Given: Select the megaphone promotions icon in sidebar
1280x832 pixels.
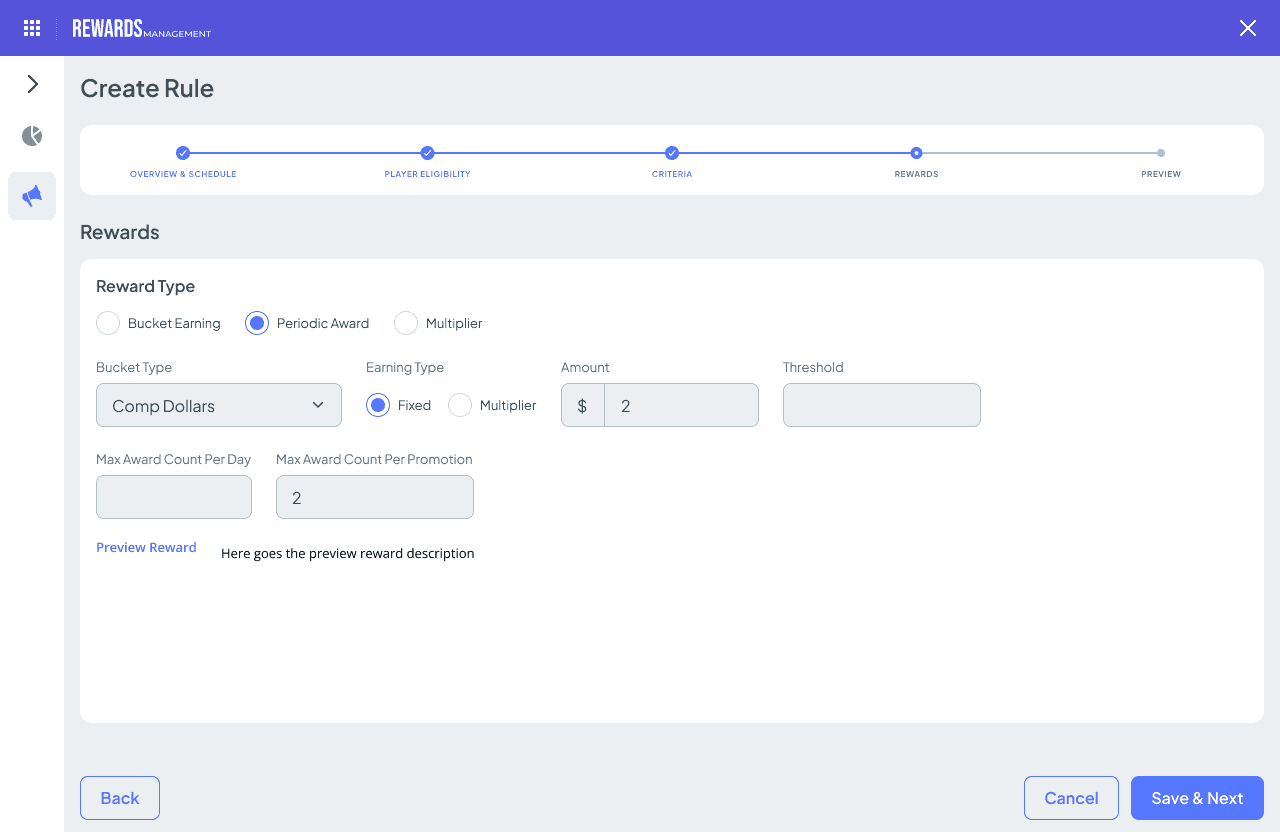Looking at the screenshot, I should [31, 196].
